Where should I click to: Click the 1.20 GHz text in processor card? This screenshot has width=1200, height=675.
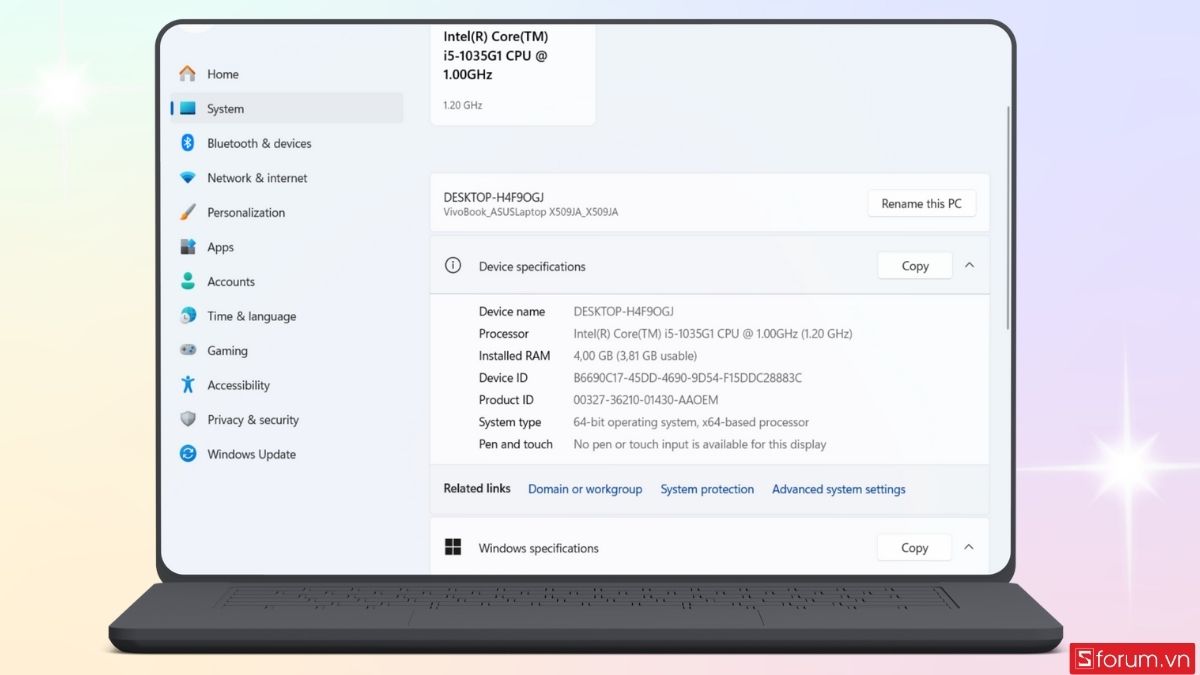coord(462,105)
